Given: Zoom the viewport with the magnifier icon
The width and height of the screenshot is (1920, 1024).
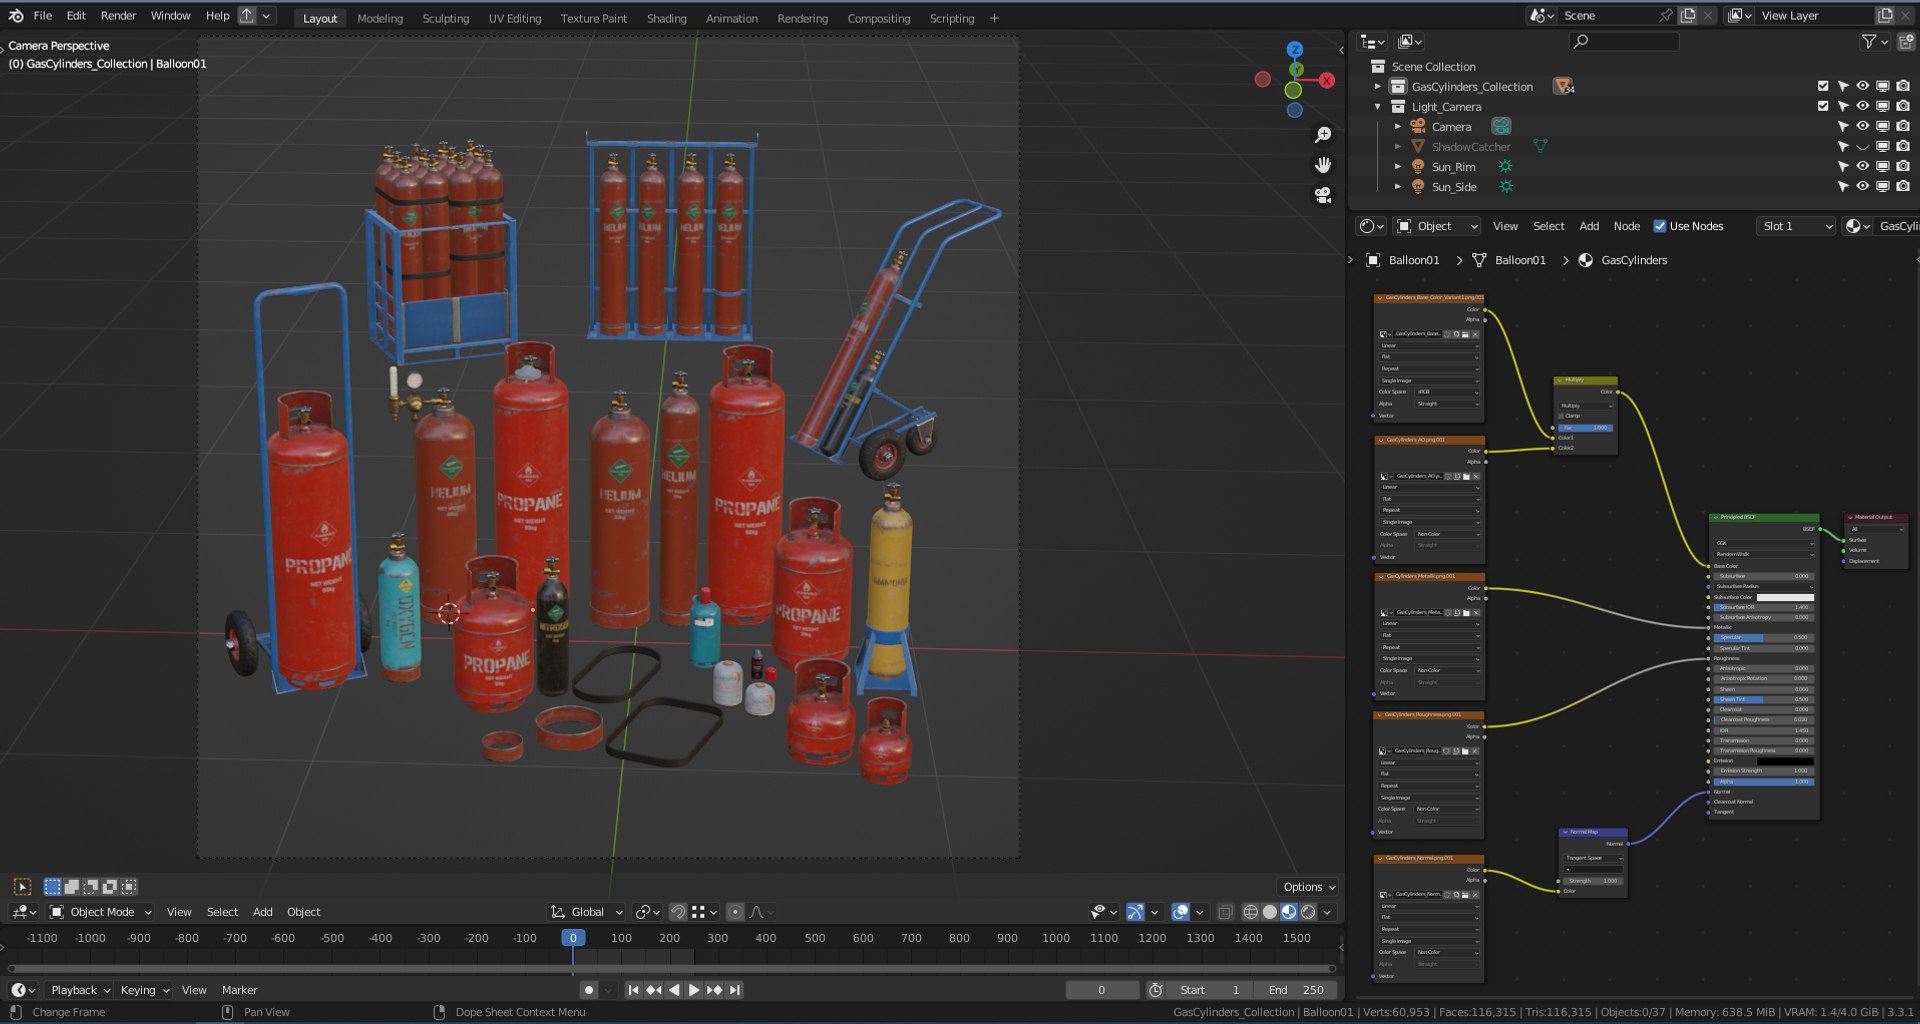Looking at the screenshot, I should (1323, 135).
